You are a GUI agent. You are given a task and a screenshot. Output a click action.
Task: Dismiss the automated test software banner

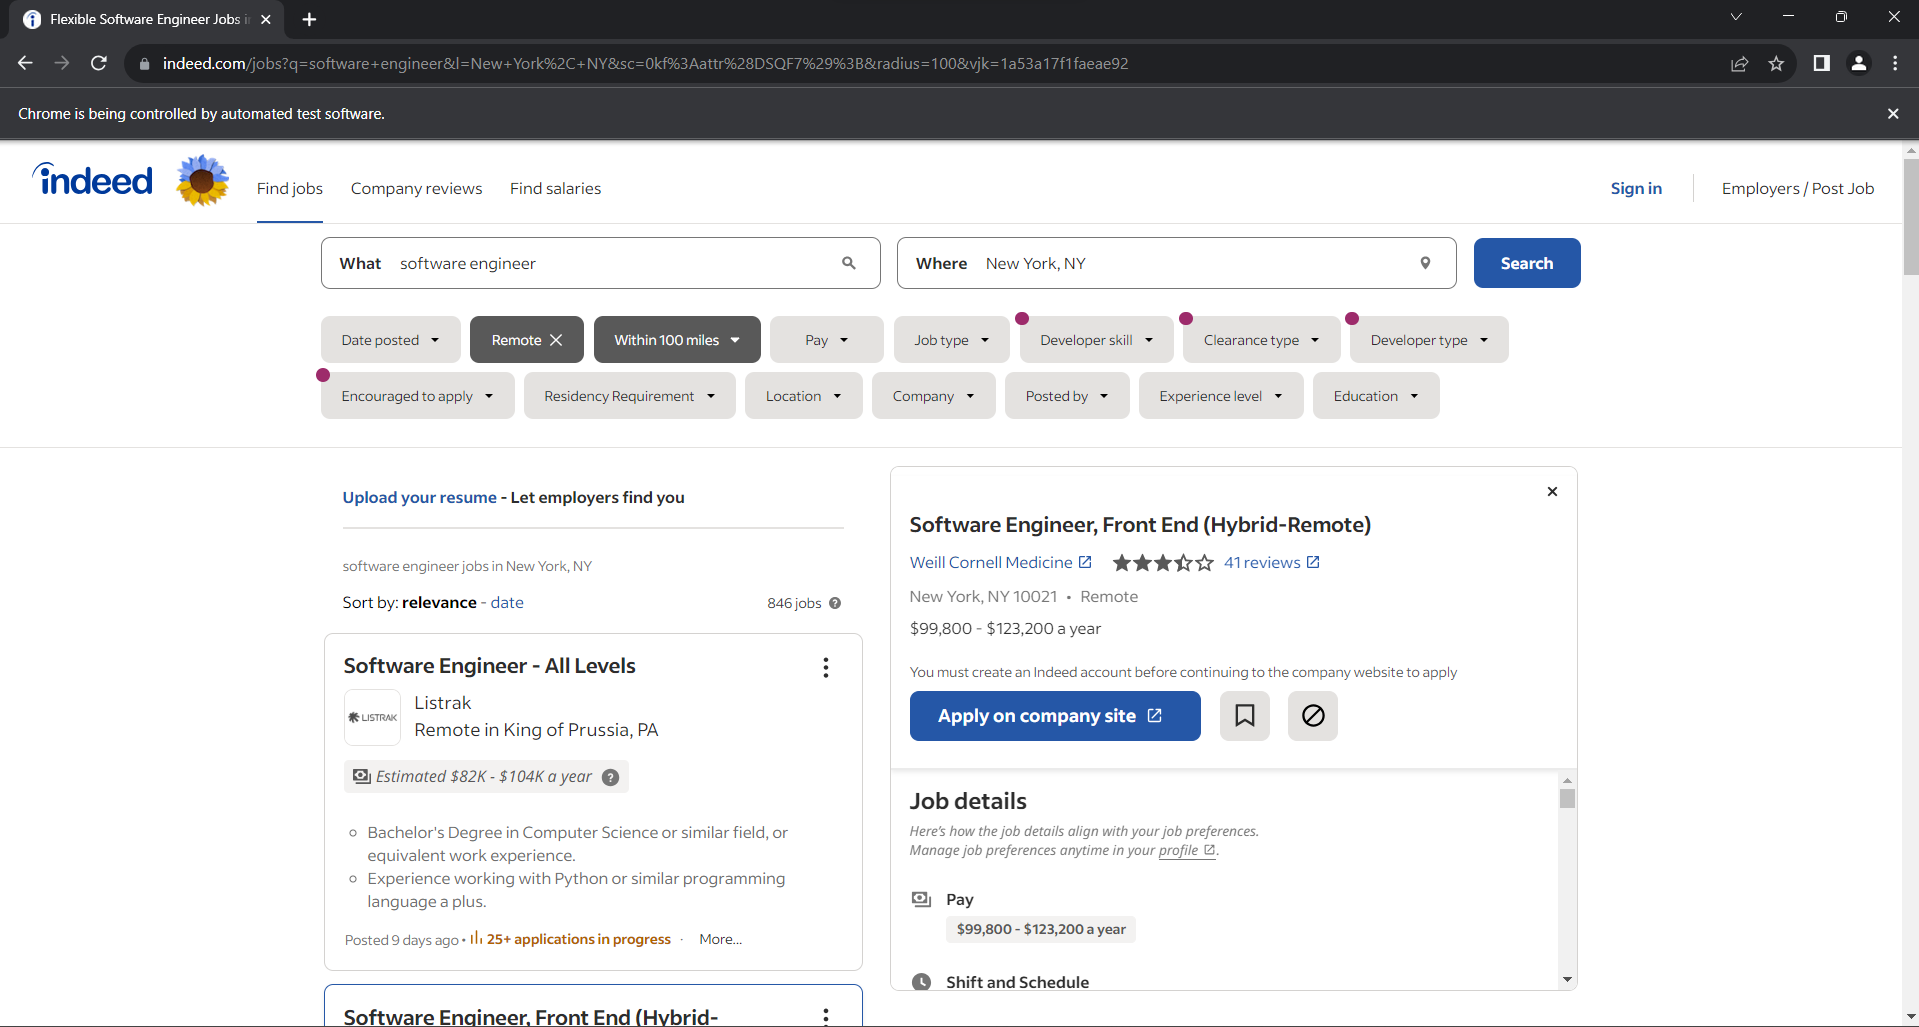coord(1892,113)
